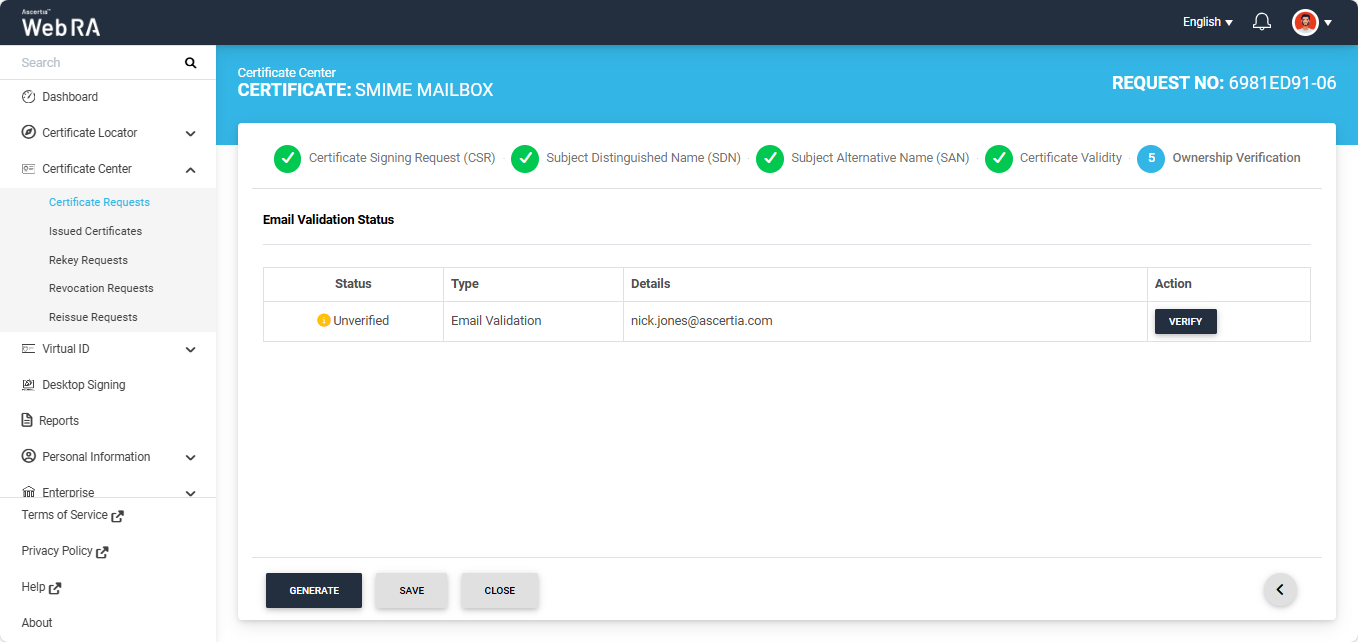Open Issued Certificates in sidebar
The image size is (1358, 642).
coord(95,231)
